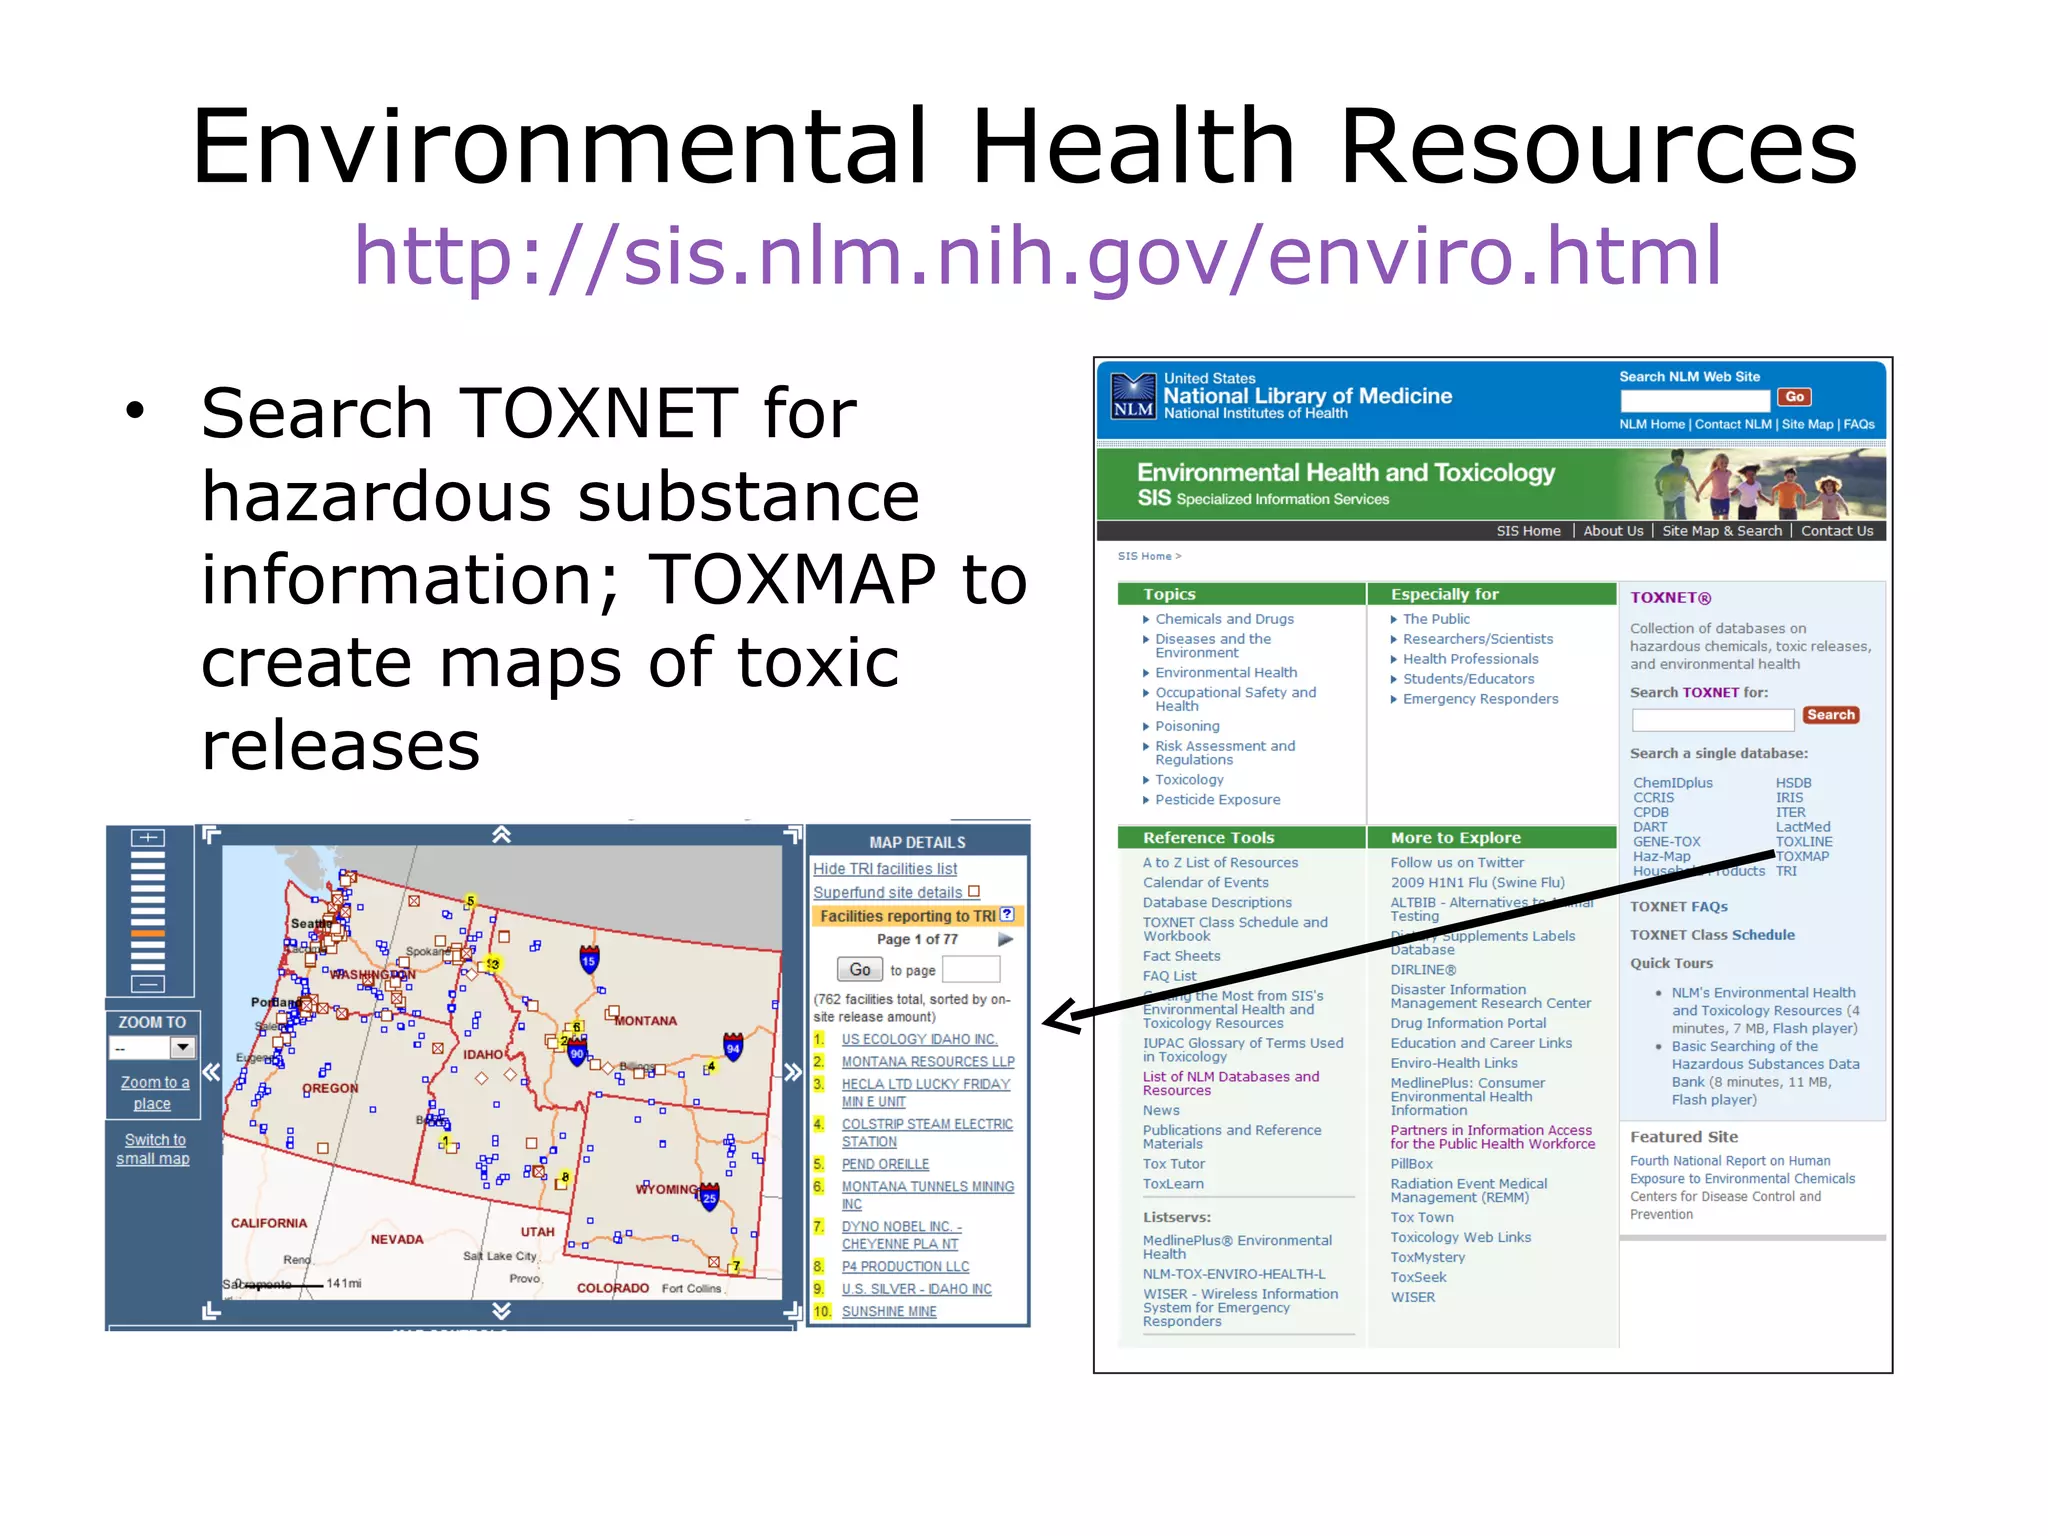This screenshot has height=1536, width=2048.
Task: Open the HSDB database link
Action: (x=1793, y=783)
